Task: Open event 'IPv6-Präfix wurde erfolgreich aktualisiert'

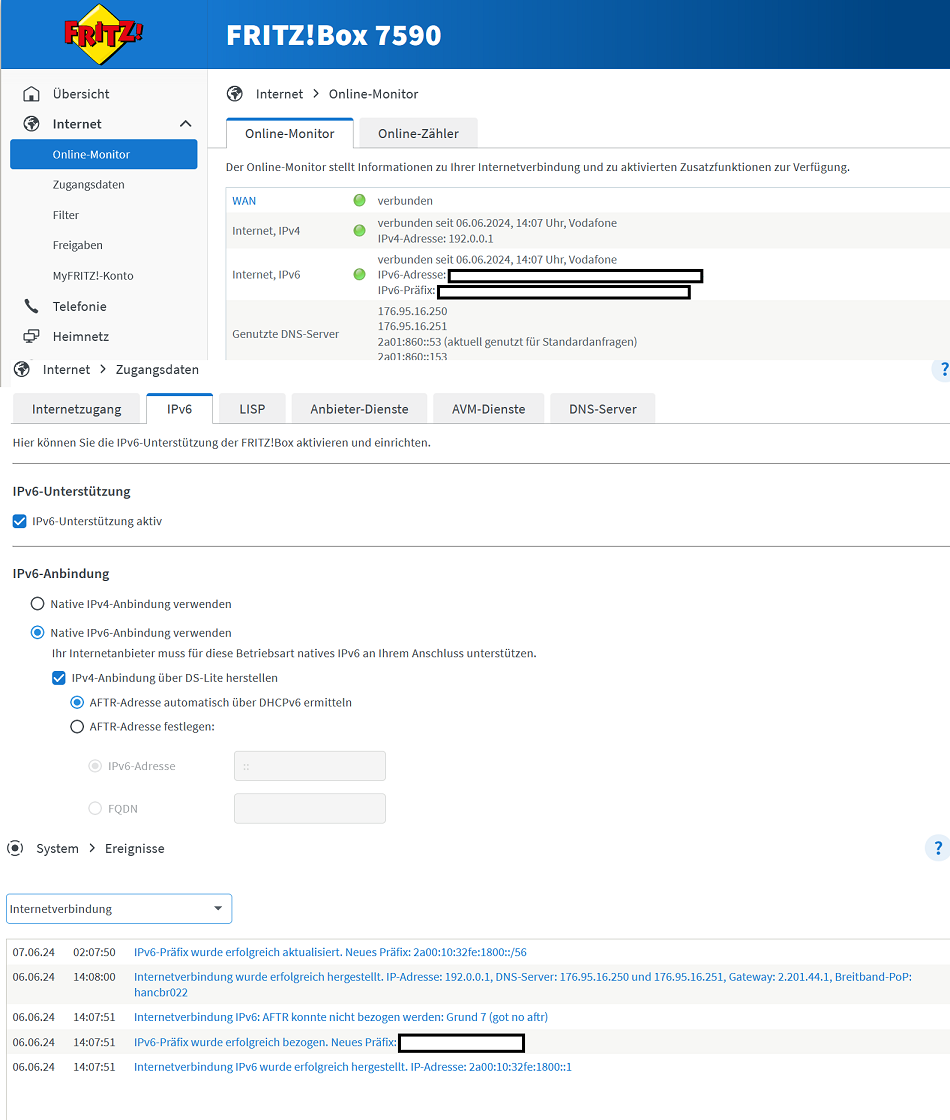Action: point(330,951)
